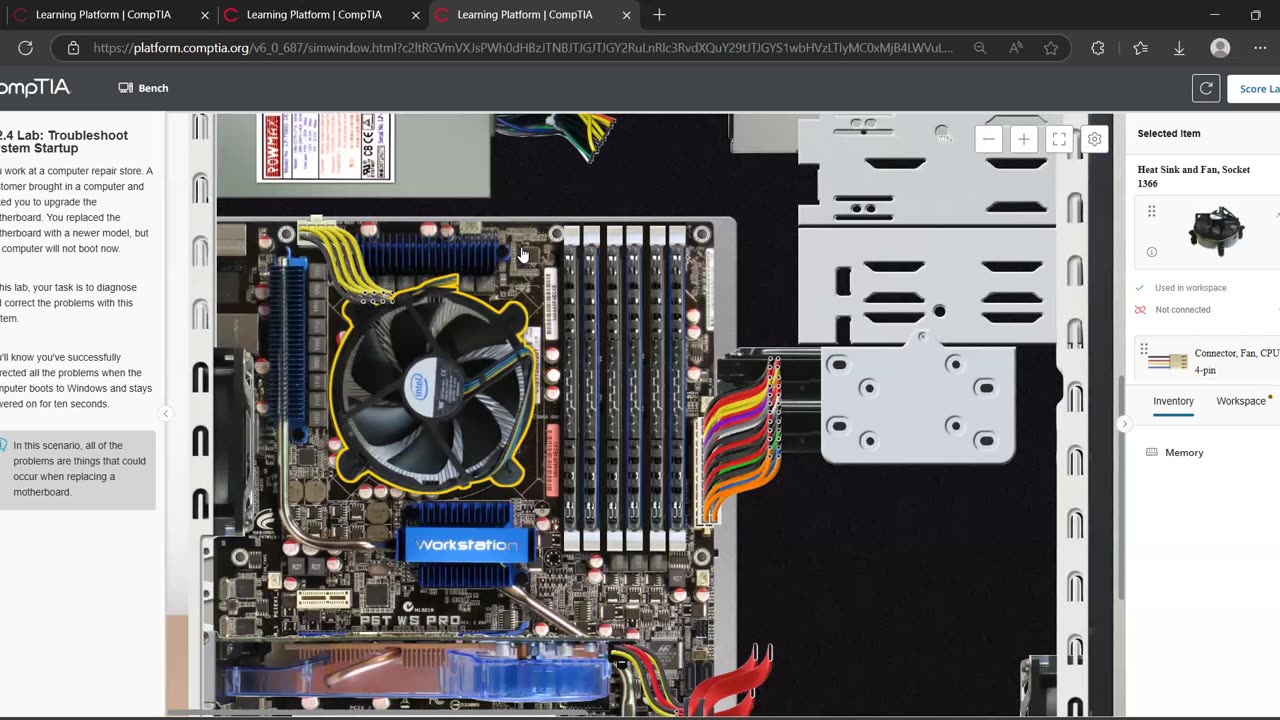The height and width of the screenshot is (720, 1280).
Task: Open browser settings and more menu
Action: pyautogui.click(x=1260, y=48)
